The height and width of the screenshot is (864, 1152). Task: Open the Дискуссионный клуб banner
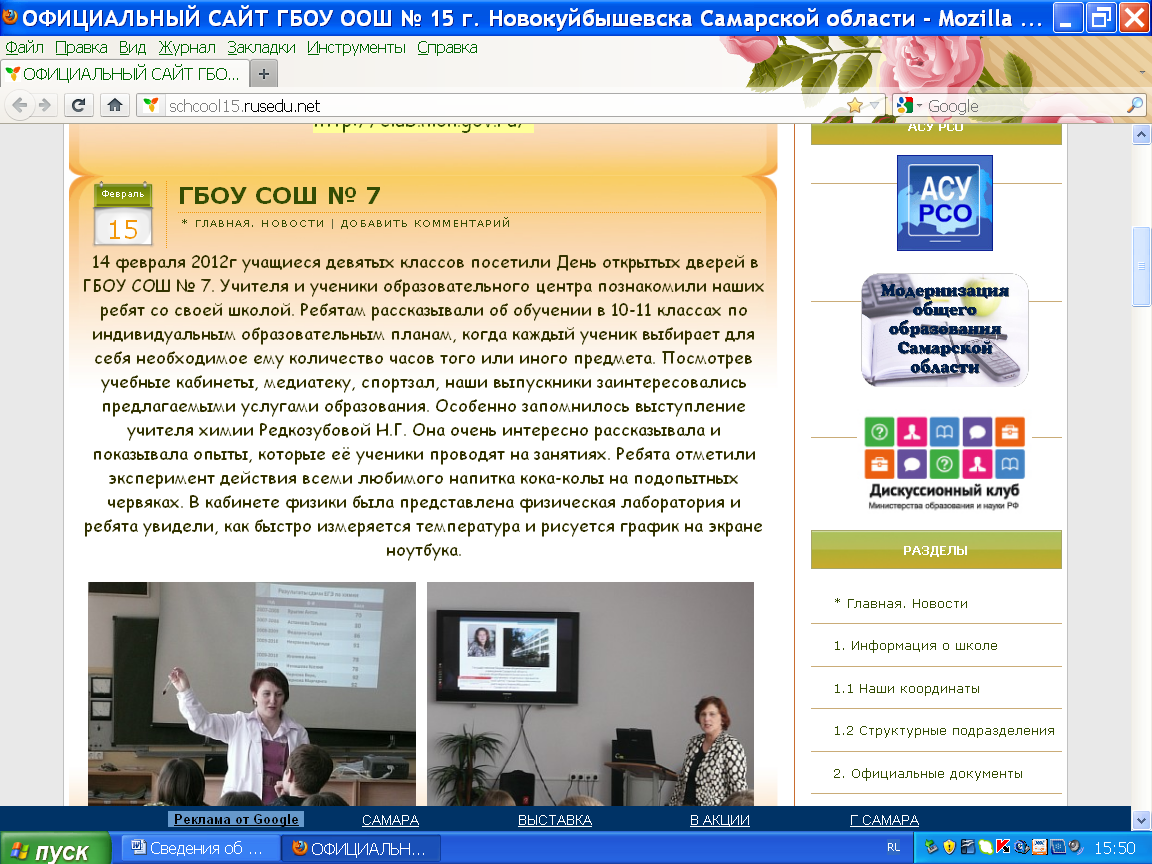point(944,464)
